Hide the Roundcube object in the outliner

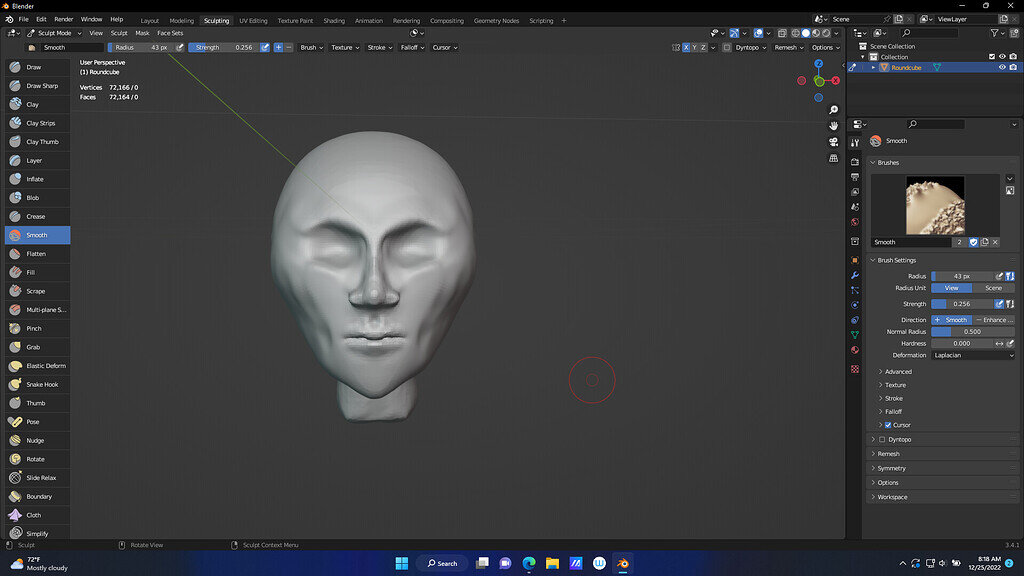coord(1001,67)
